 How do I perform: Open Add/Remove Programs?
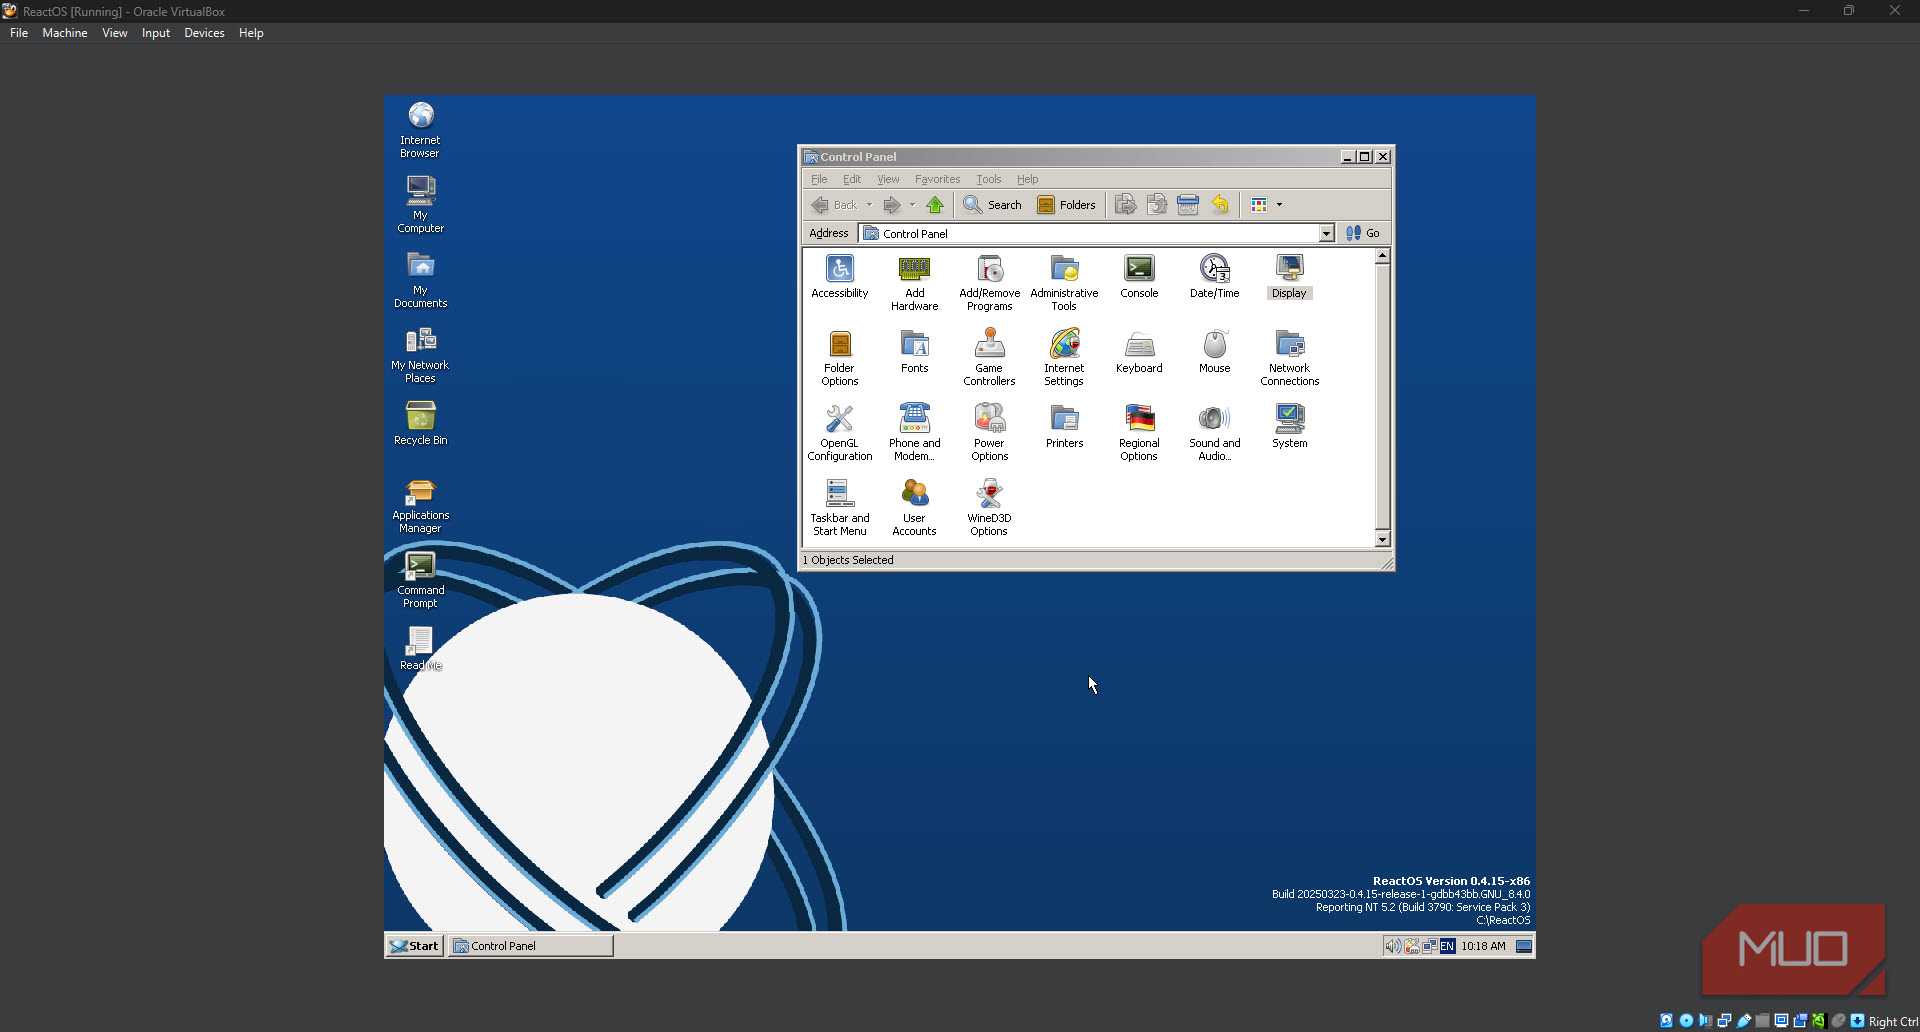[x=989, y=283]
